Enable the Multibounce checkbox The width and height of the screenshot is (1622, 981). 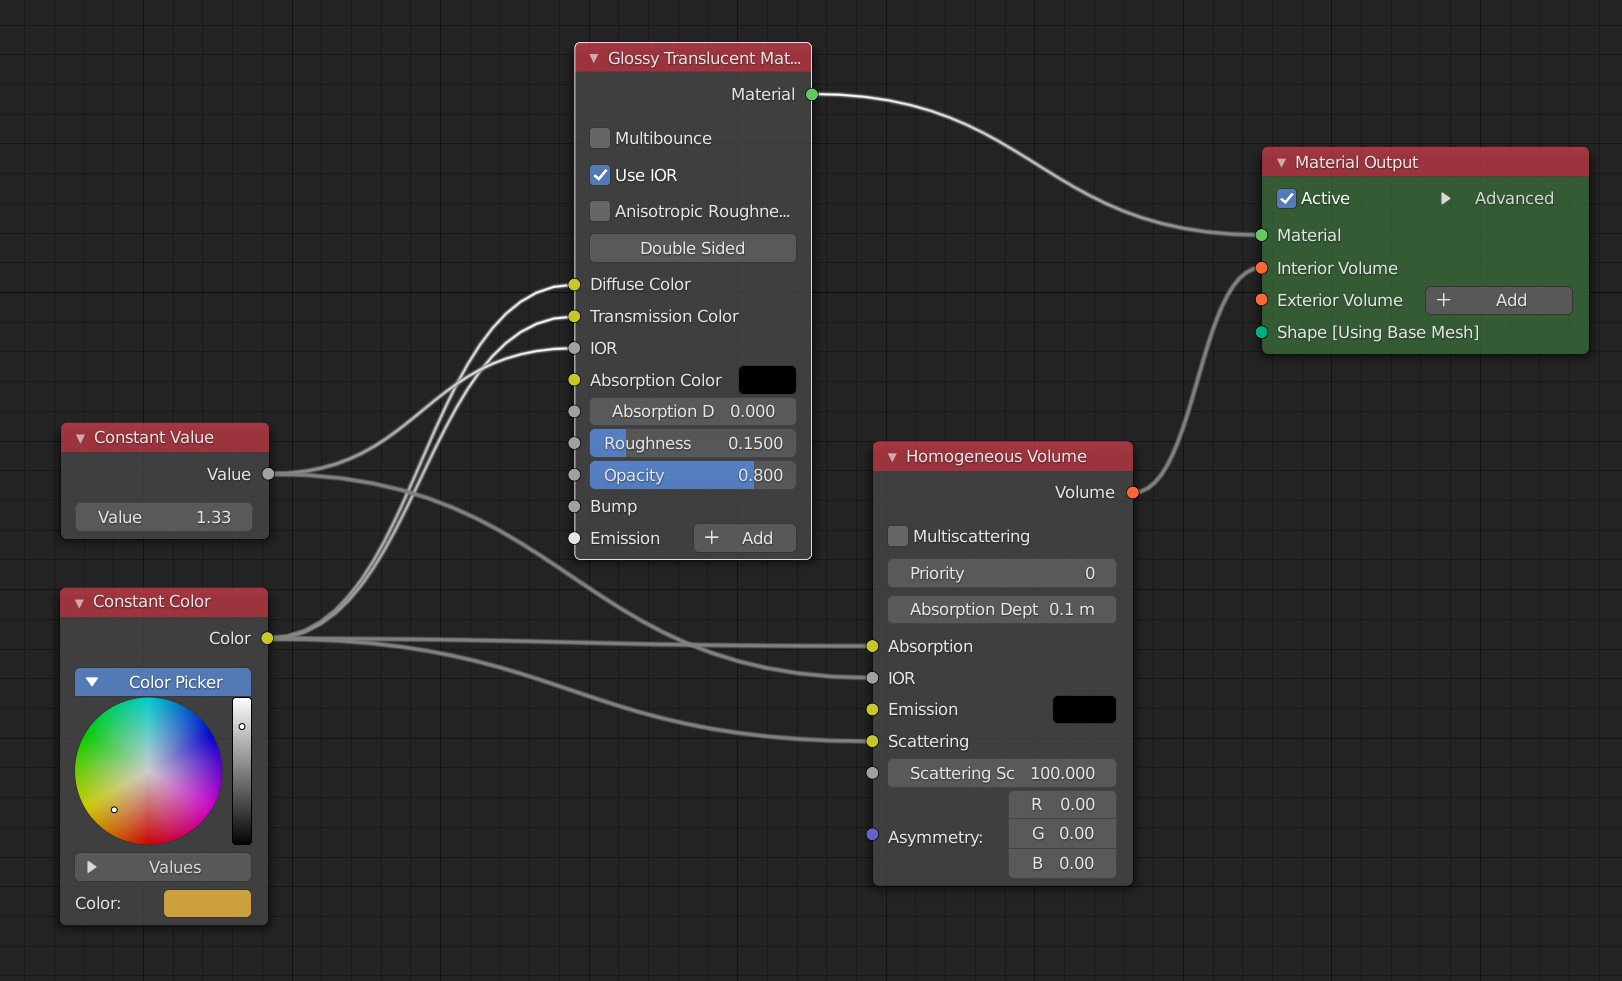[x=600, y=138]
